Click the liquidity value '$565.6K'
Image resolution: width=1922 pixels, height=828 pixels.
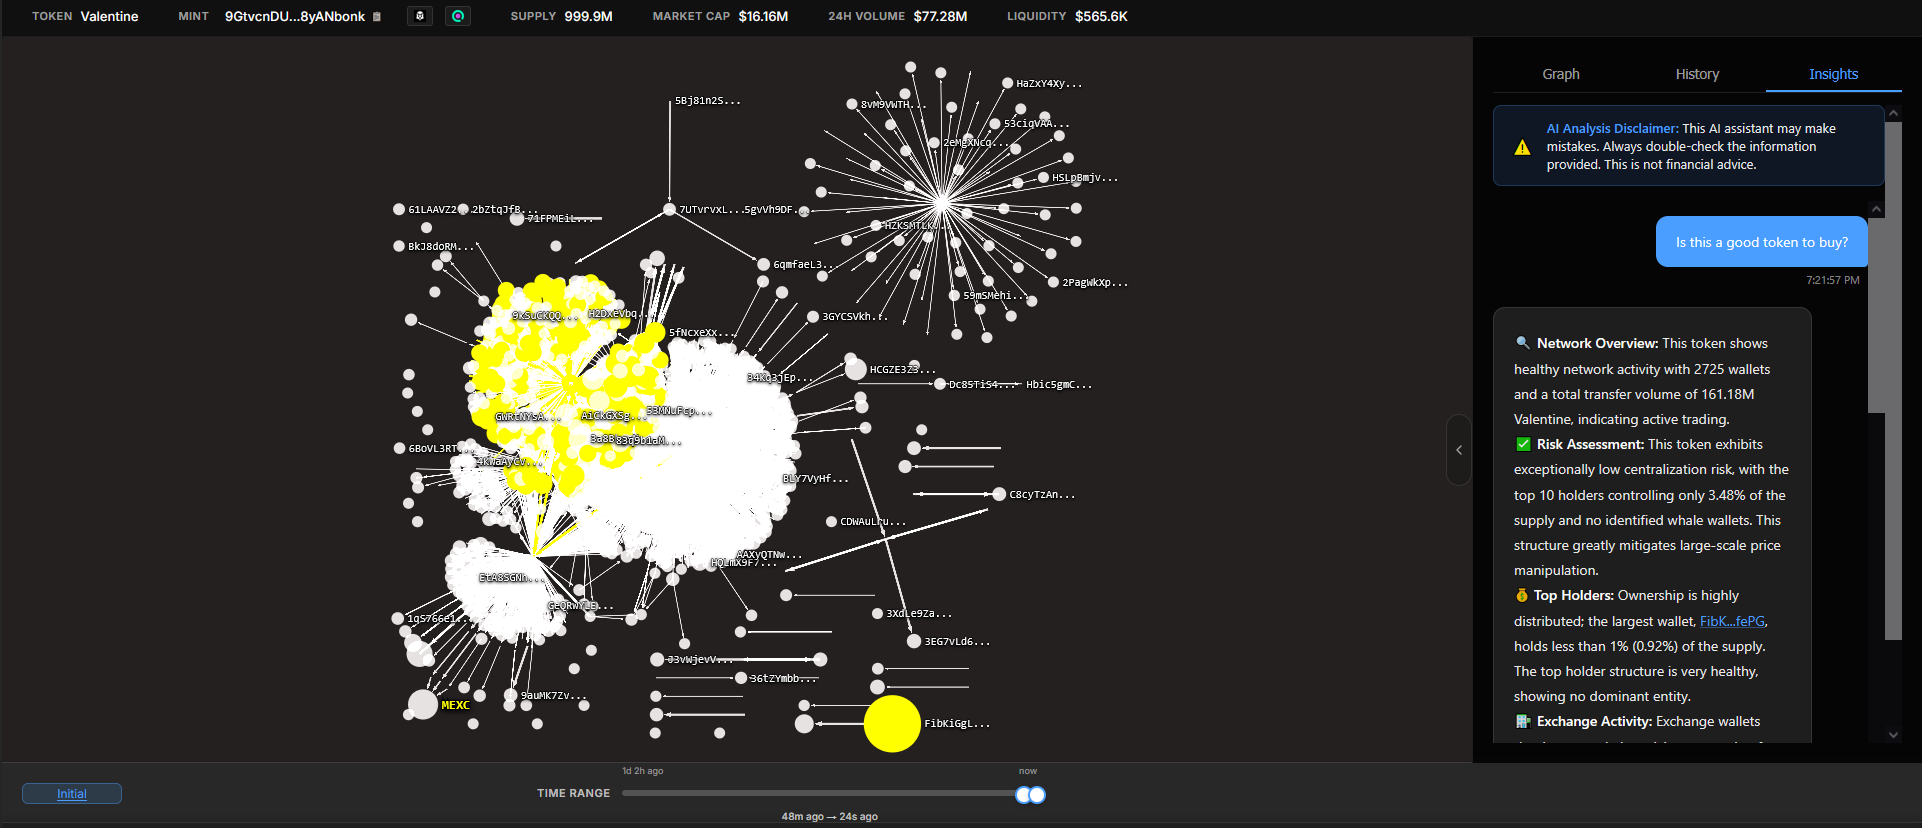(x=1101, y=16)
